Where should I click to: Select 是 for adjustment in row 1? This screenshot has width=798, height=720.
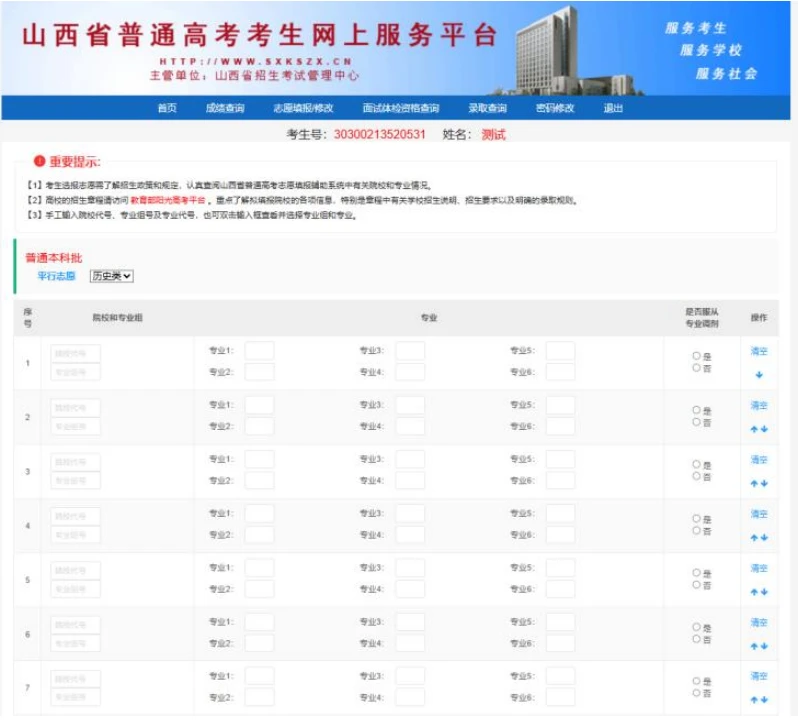pos(696,356)
